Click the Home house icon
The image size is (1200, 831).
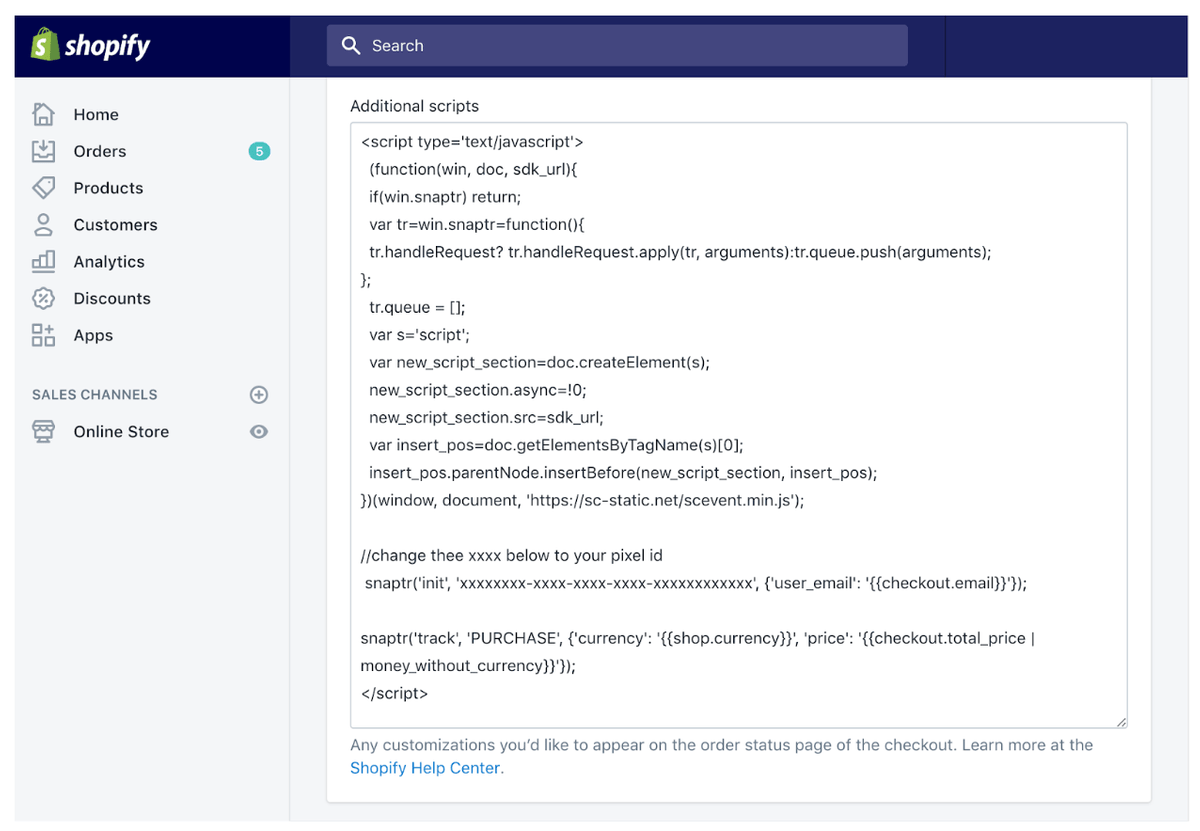click(x=43, y=114)
